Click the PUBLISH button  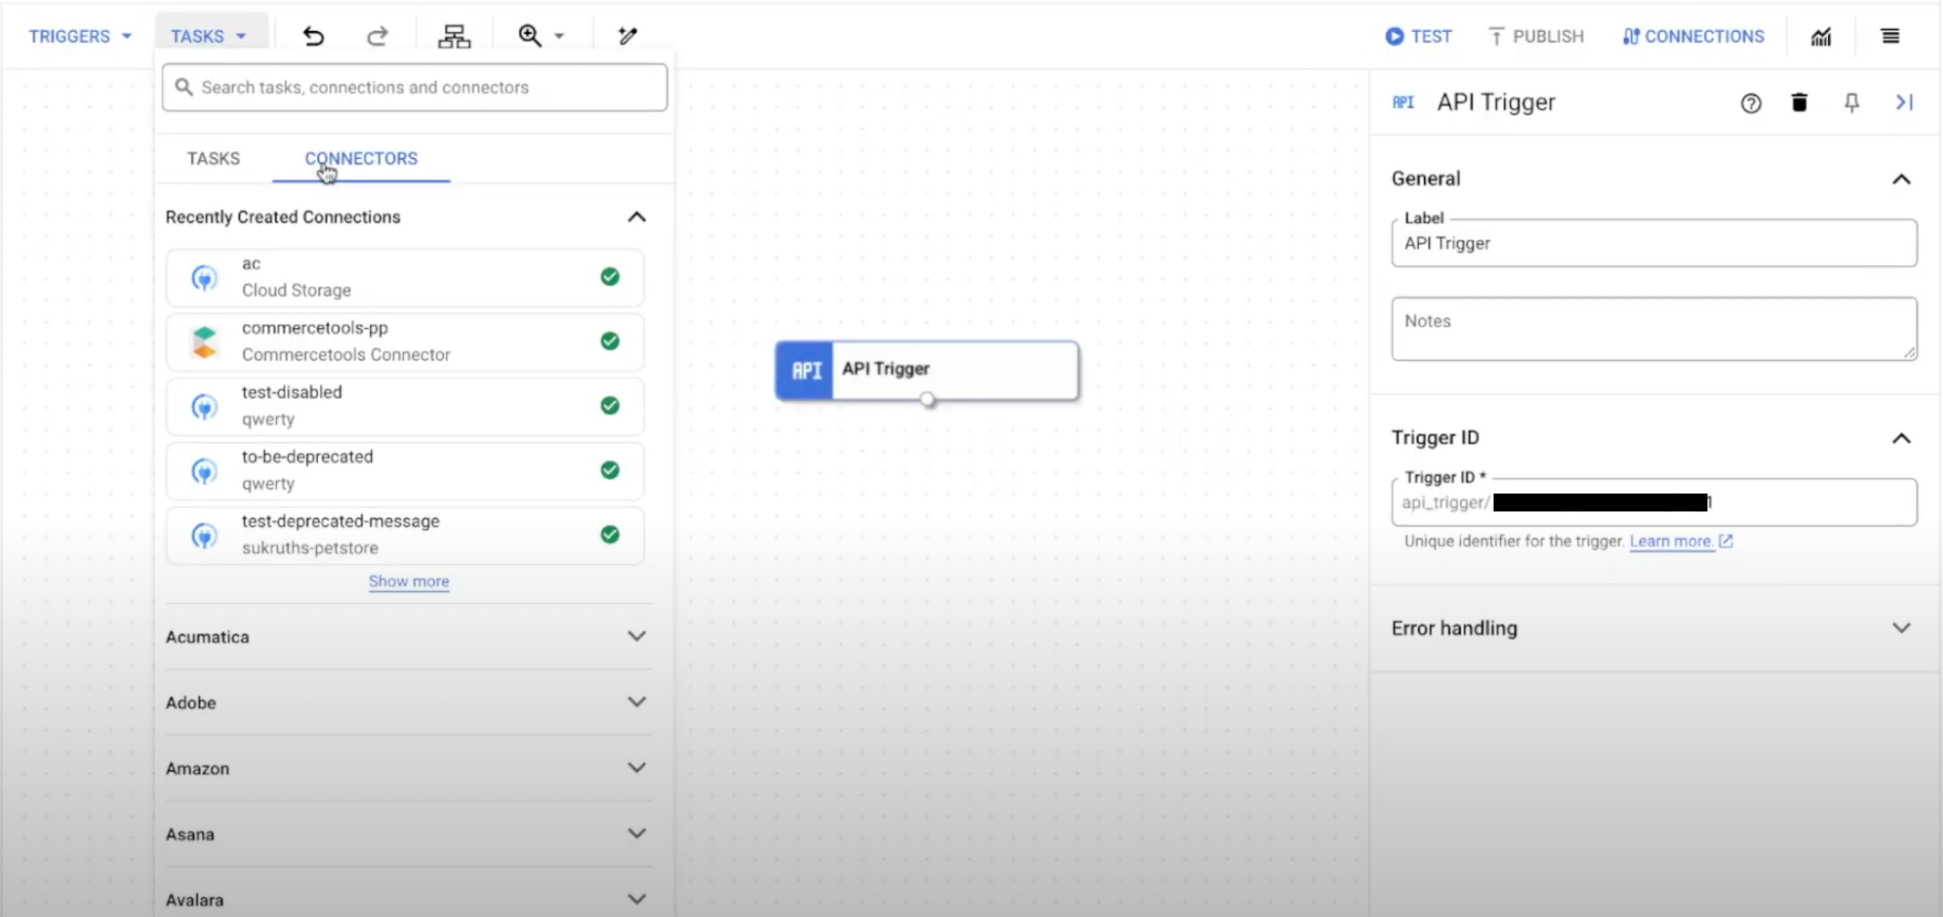[1536, 36]
